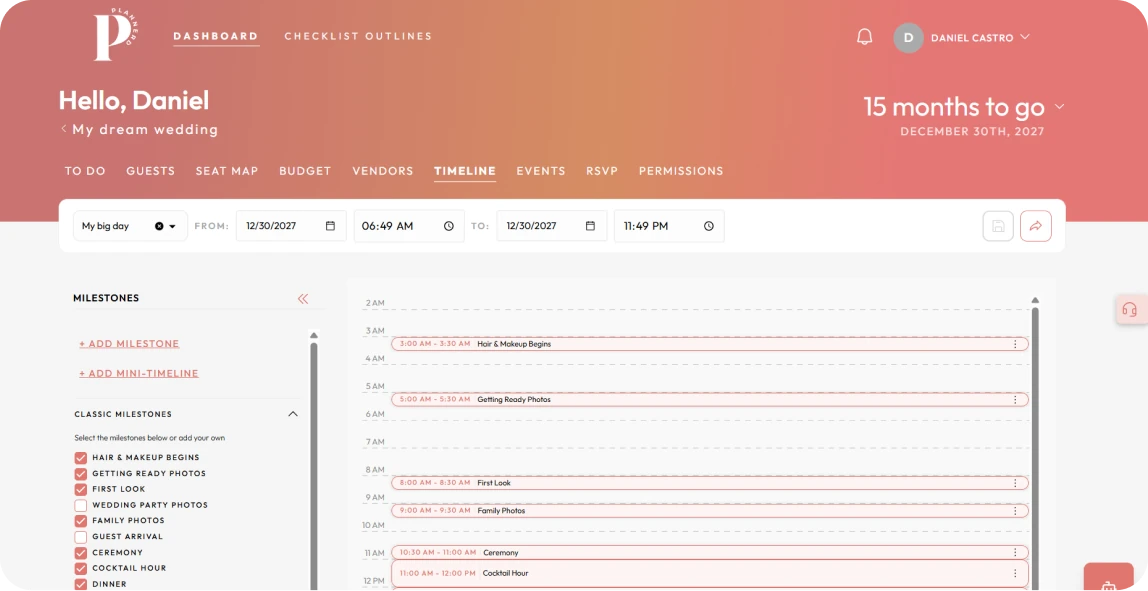Switch to the Events tab
Screen dimensions: 1148x591
click(541, 171)
